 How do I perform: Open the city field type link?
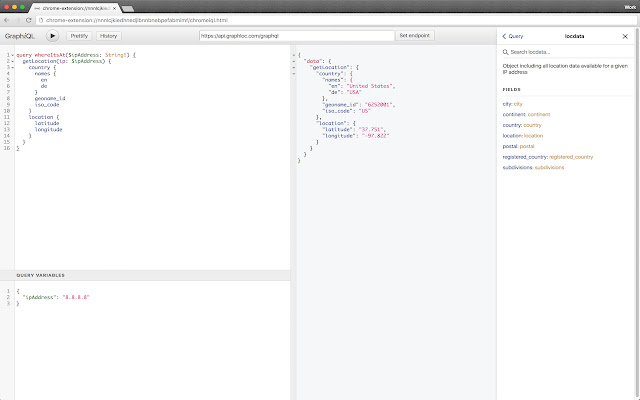(519, 104)
